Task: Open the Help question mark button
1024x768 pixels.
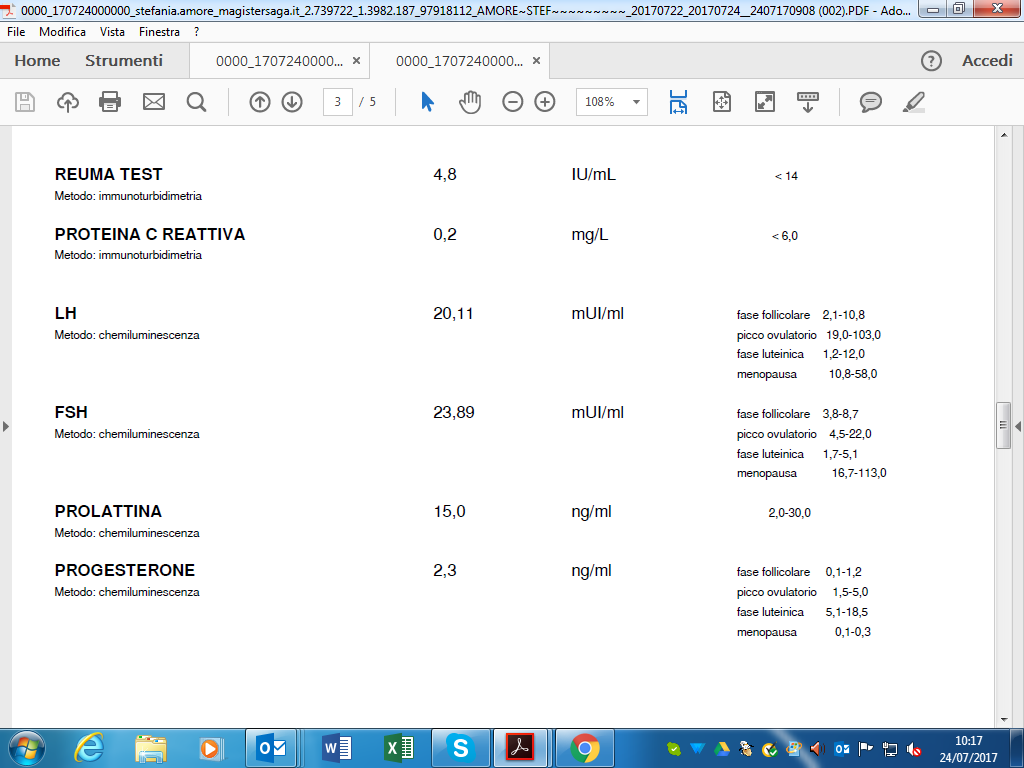Action: [931, 61]
